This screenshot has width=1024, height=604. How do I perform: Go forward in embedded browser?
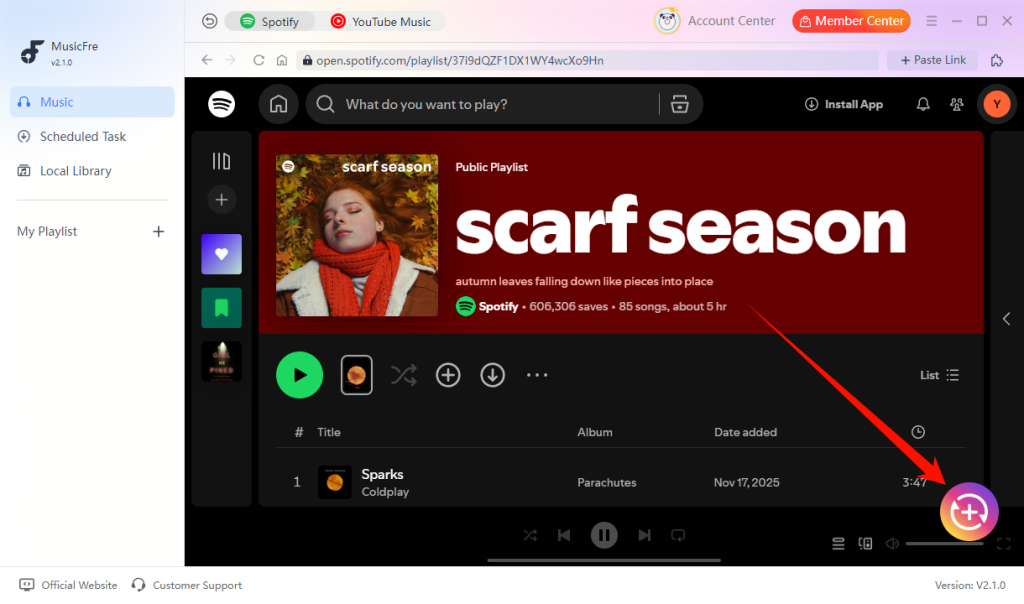(x=230, y=60)
